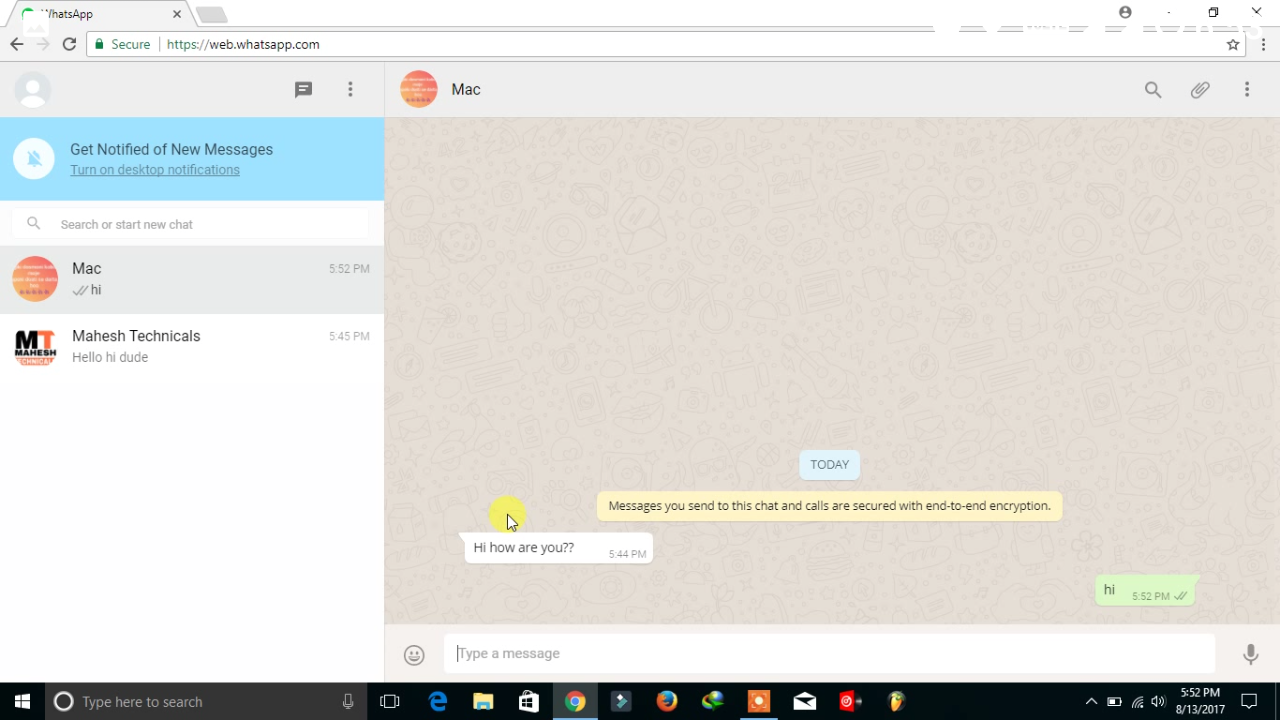Attach a file using the paperclip icon
This screenshot has width=1280, height=720.
tap(1200, 89)
